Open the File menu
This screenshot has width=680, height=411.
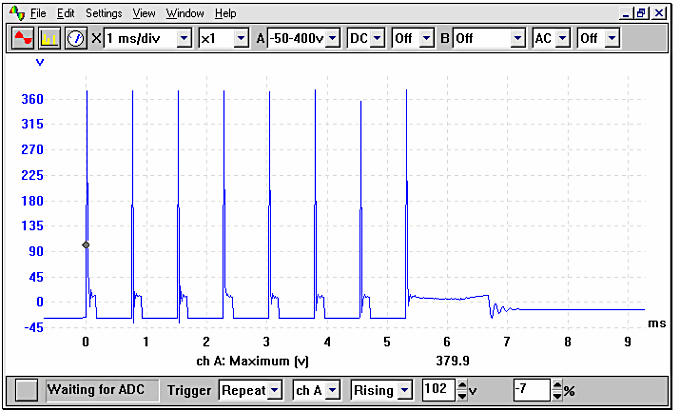point(38,14)
